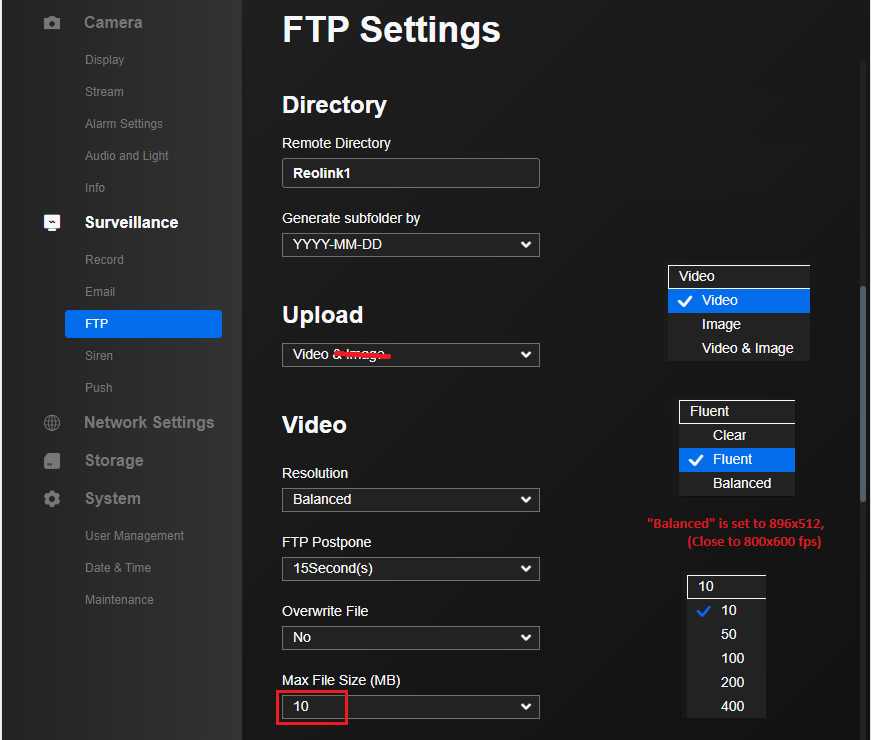Click the Storage section icon
Image resolution: width=871 pixels, height=740 pixels.
tap(52, 461)
